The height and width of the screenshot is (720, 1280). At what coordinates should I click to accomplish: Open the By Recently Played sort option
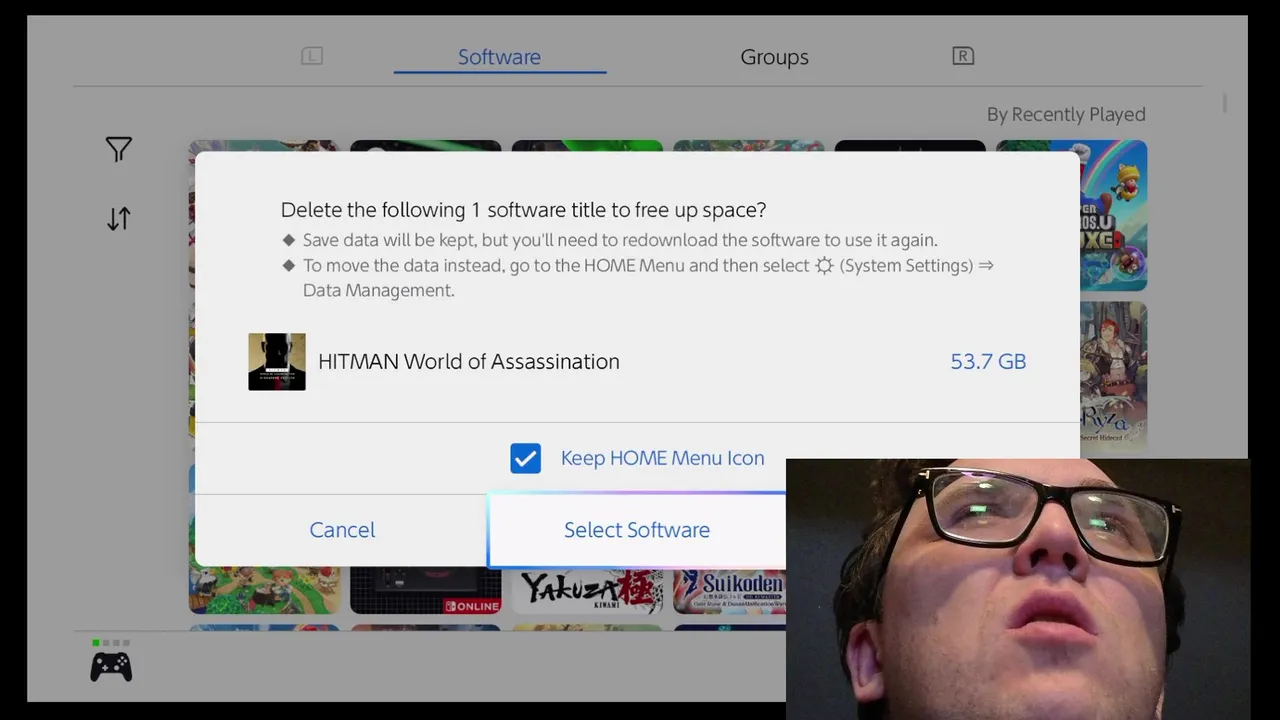point(1066,114)
